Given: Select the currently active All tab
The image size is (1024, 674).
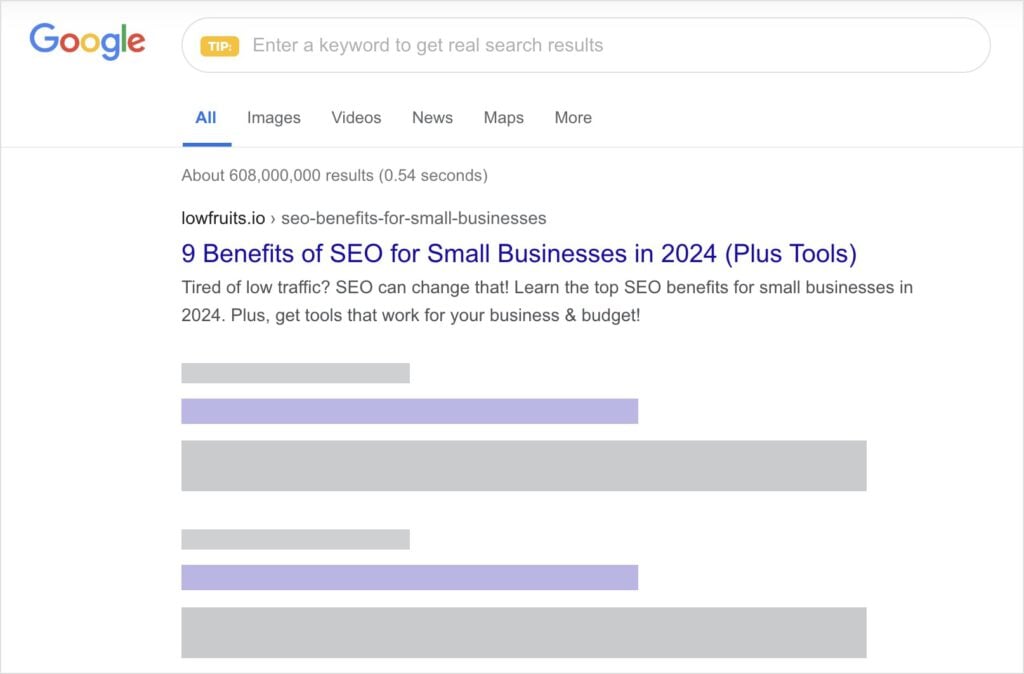Looking at the screenshot, I should [206, 117].
